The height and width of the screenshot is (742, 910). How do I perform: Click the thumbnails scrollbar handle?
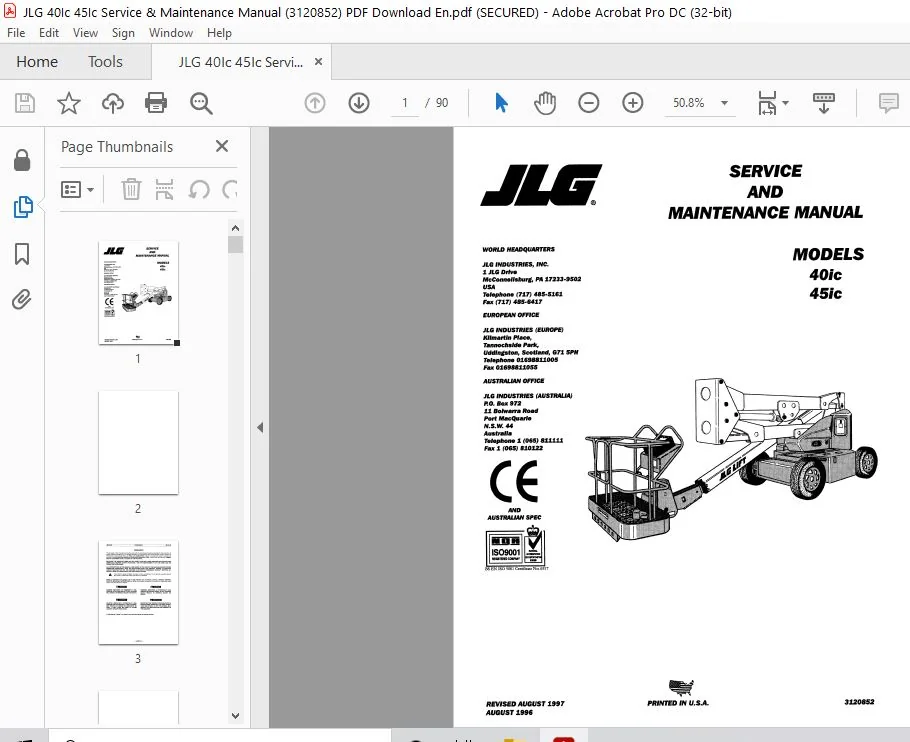[x=235, y=244]
